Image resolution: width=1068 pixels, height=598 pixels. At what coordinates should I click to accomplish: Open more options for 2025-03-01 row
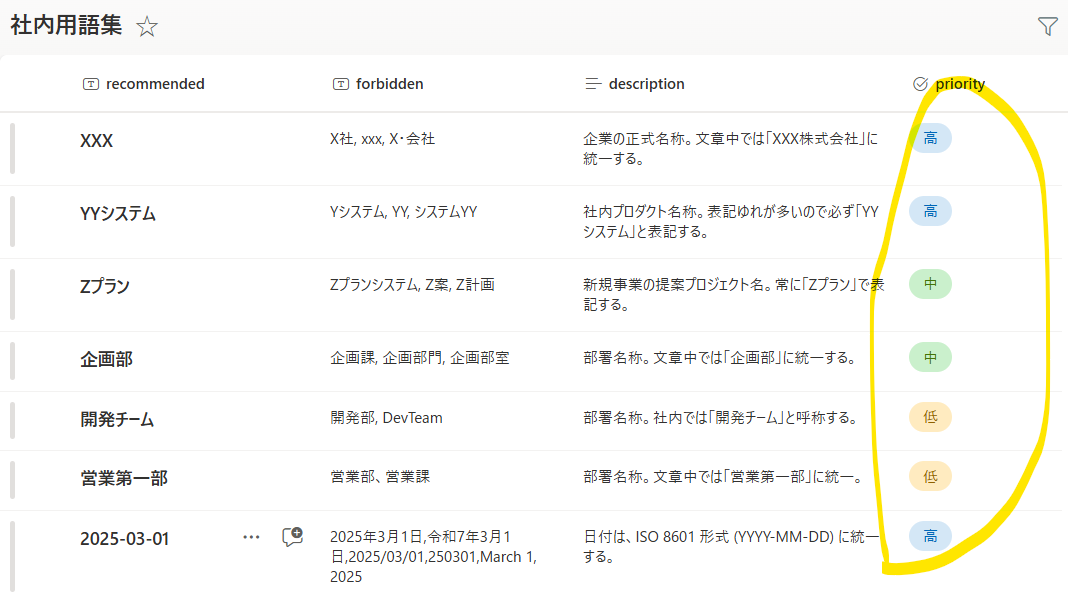(x=251, y=537)
